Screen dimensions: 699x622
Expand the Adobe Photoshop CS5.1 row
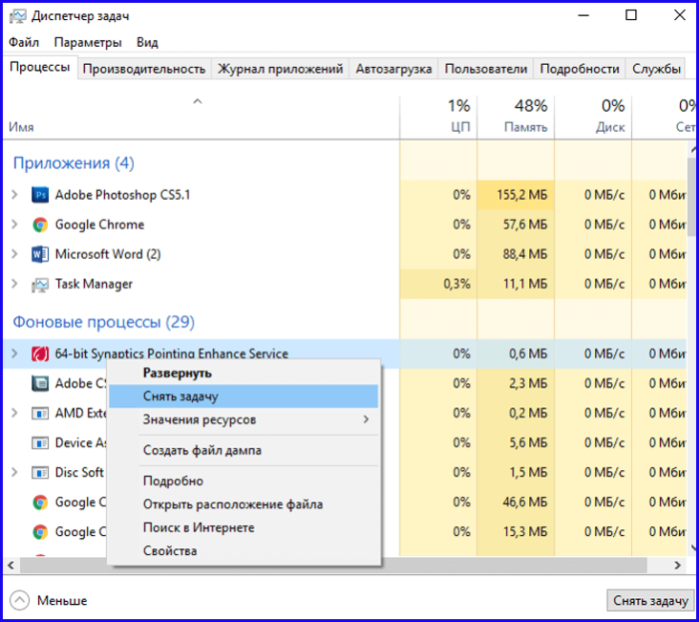tap(15, 195)
